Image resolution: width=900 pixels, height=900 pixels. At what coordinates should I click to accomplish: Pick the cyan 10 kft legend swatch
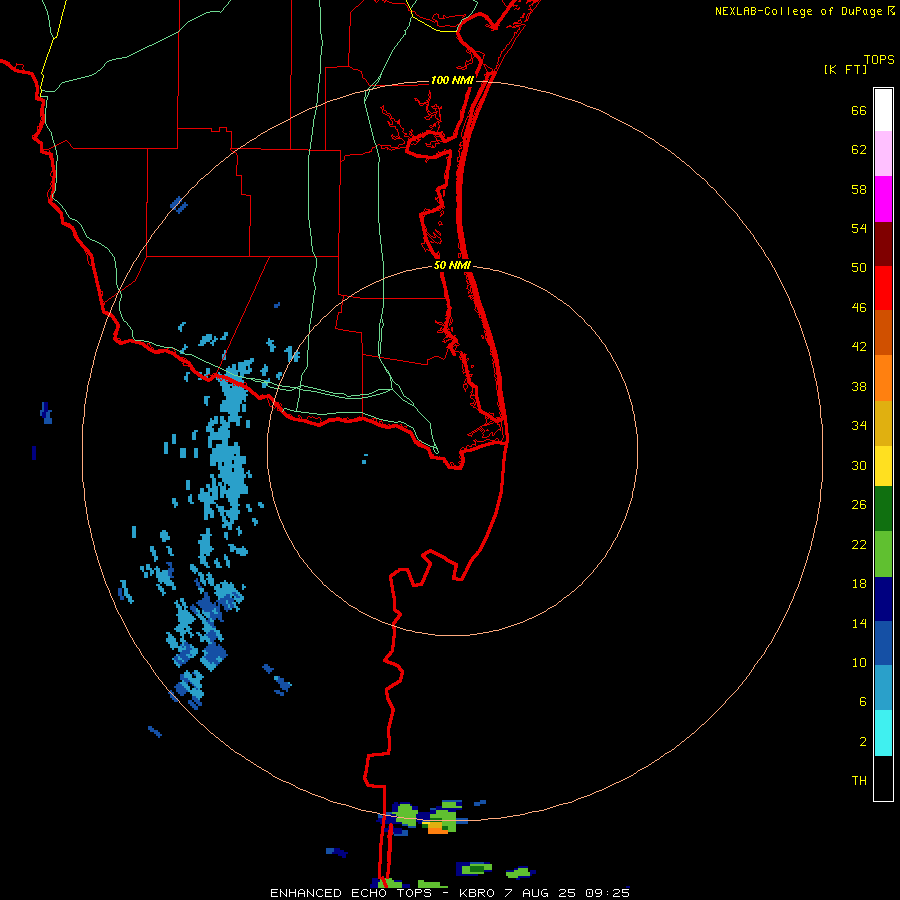(x=883, y=733)
